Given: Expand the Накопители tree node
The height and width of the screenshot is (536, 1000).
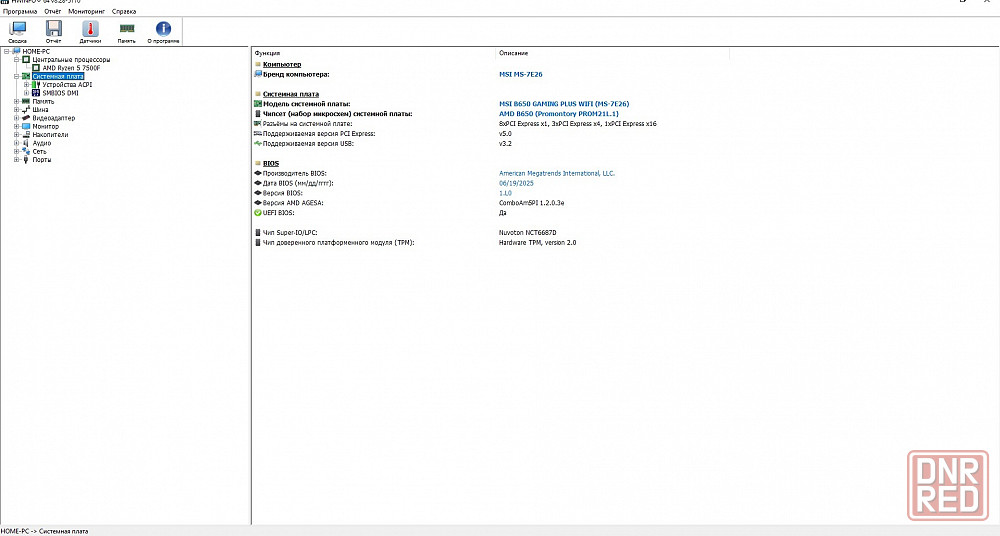Looking at the screenshot, I should coord(17,135).
